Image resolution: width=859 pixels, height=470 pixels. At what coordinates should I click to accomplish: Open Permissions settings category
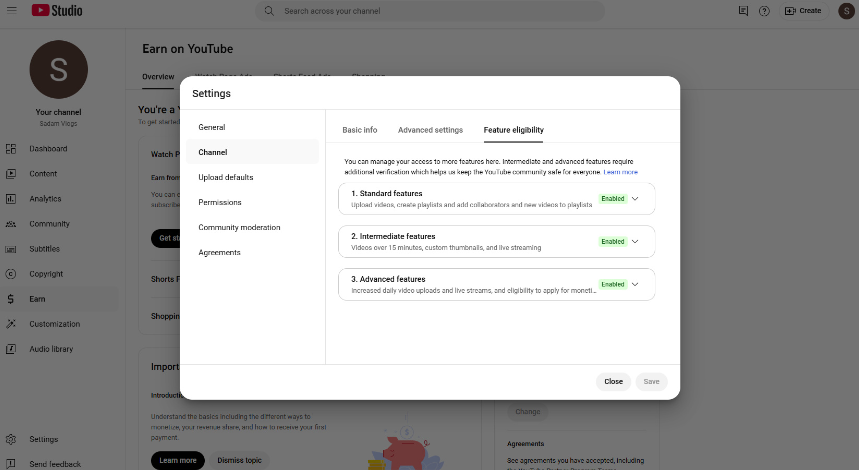[253, 203]
